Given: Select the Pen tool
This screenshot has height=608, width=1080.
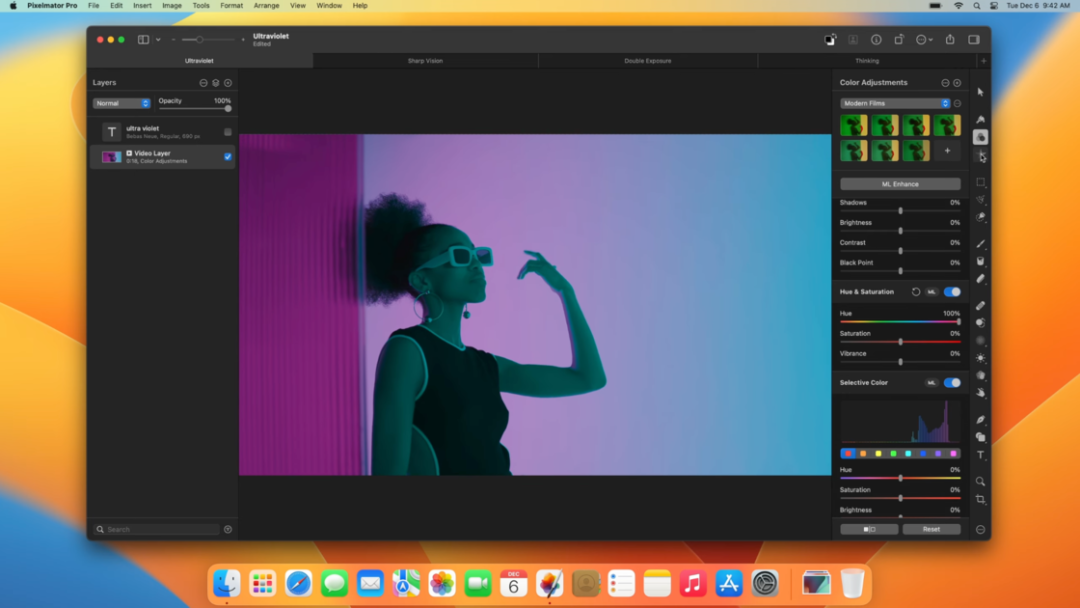Looking at the screenshot, I should [980, 419].
